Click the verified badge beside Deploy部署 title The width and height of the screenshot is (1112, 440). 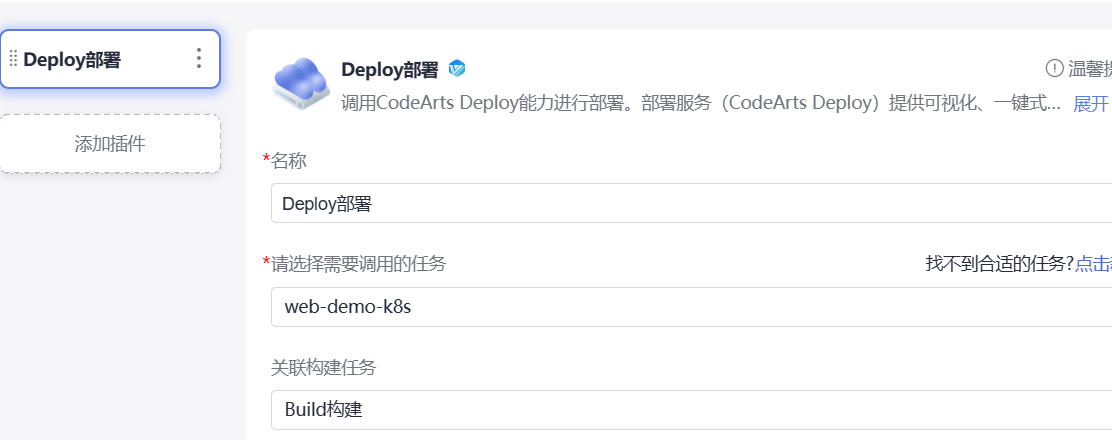coord(457,69)
